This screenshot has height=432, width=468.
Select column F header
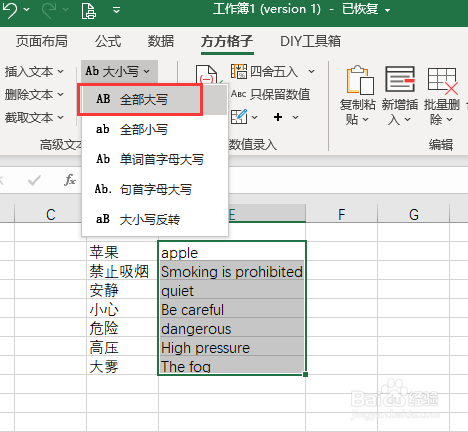tap(341, 214)
